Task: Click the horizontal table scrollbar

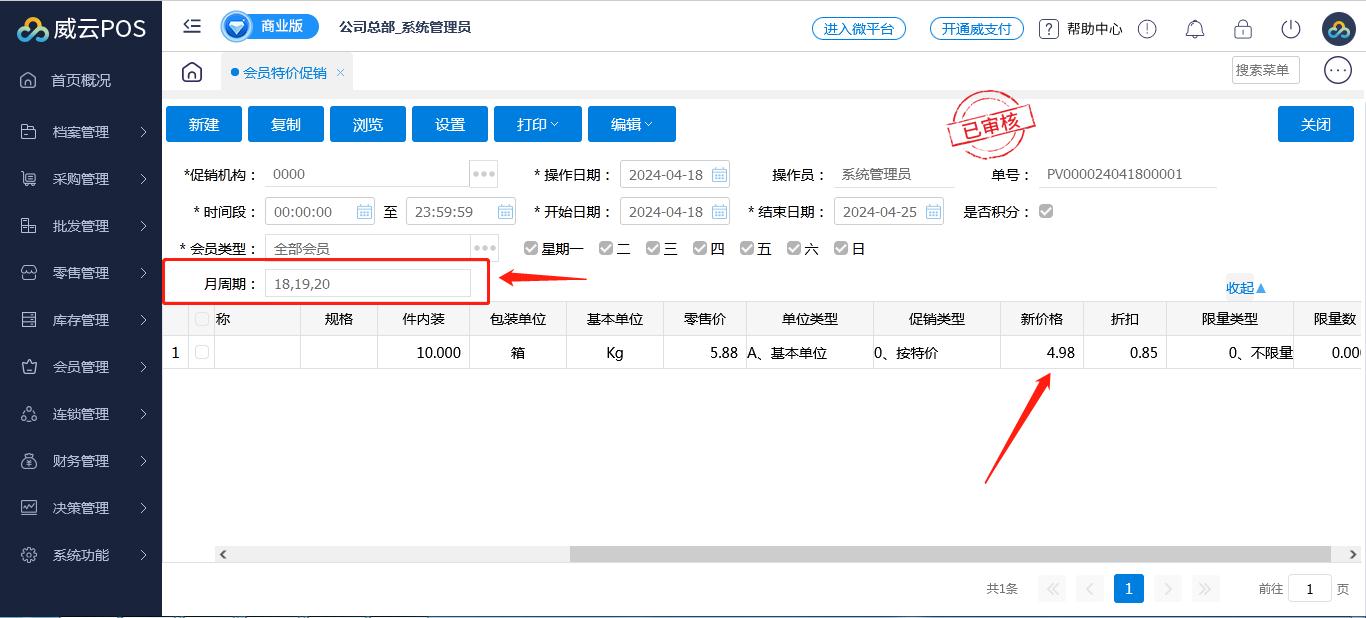Action: [x=950, y=554]
